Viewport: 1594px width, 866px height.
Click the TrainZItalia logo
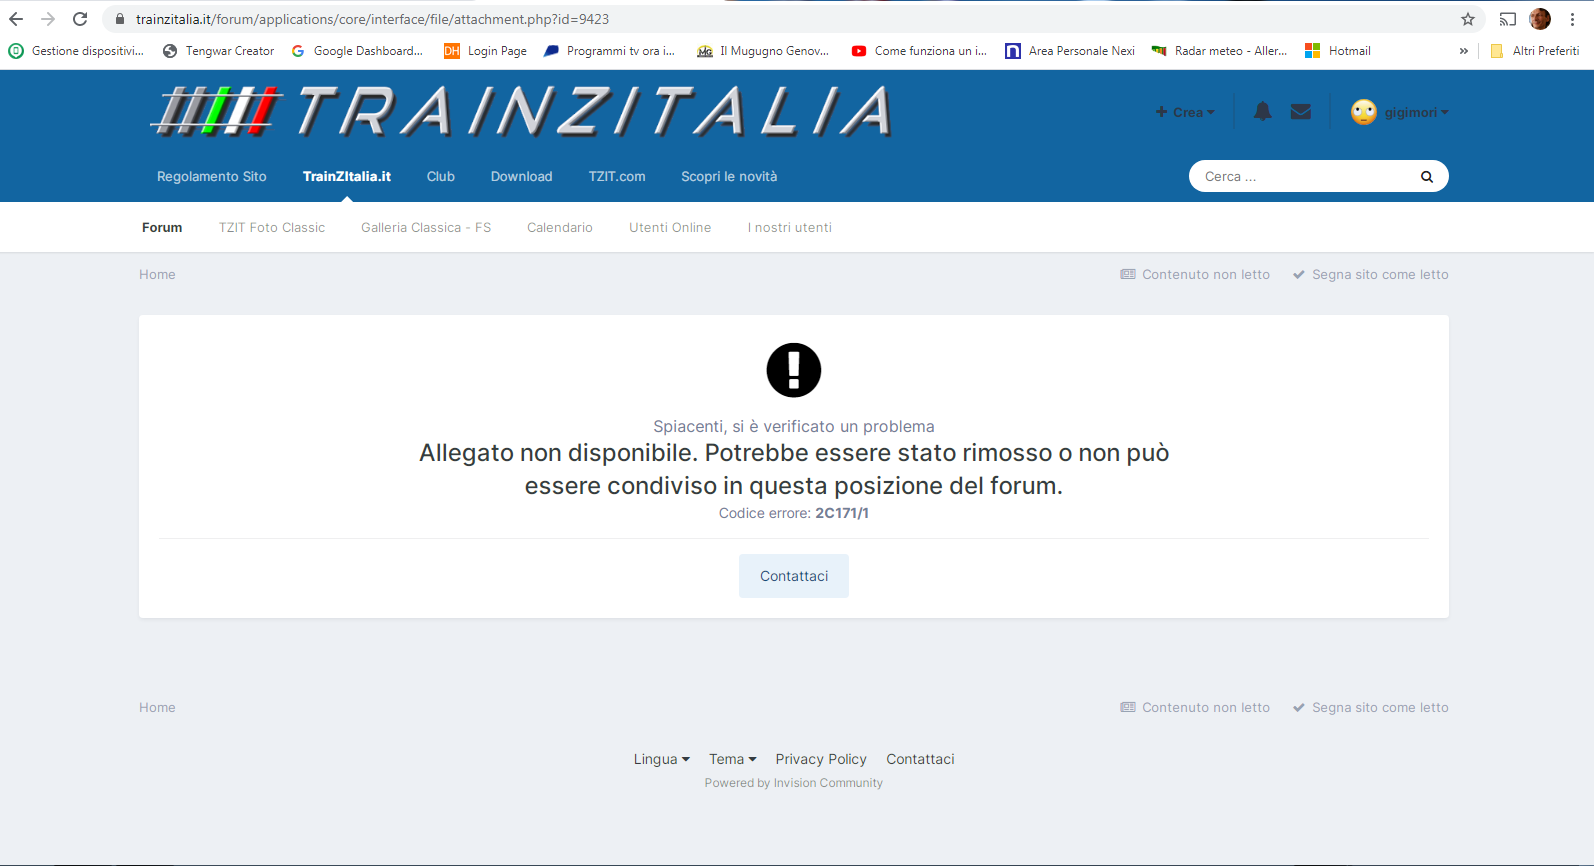click(x=521, y=111)
